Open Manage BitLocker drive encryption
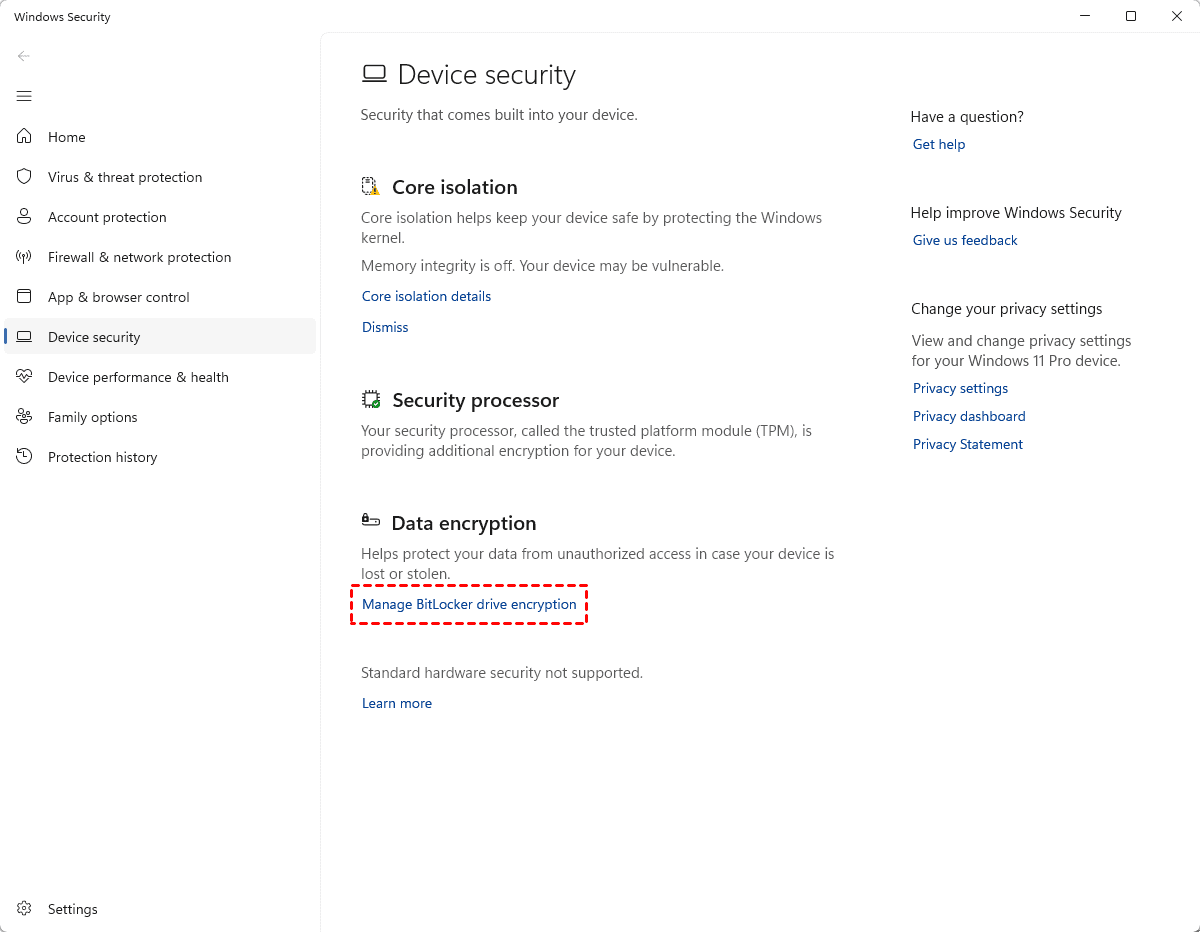The width and height of the screenshot is (1200, 932). (x=469, y=604)
